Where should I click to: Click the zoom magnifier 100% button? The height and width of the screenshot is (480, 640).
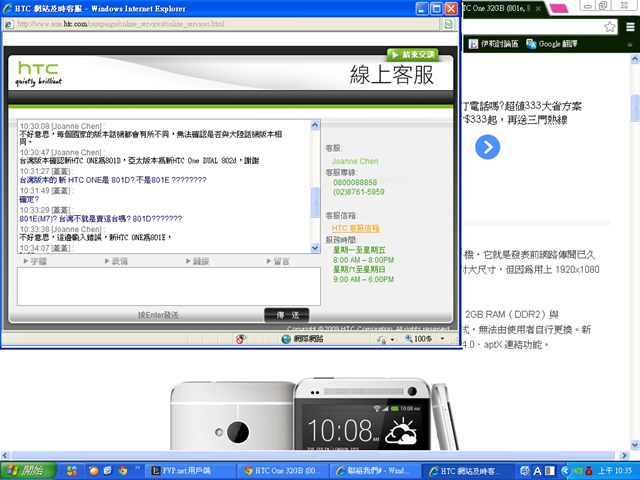pyautogui.click(x=418, y=339)
